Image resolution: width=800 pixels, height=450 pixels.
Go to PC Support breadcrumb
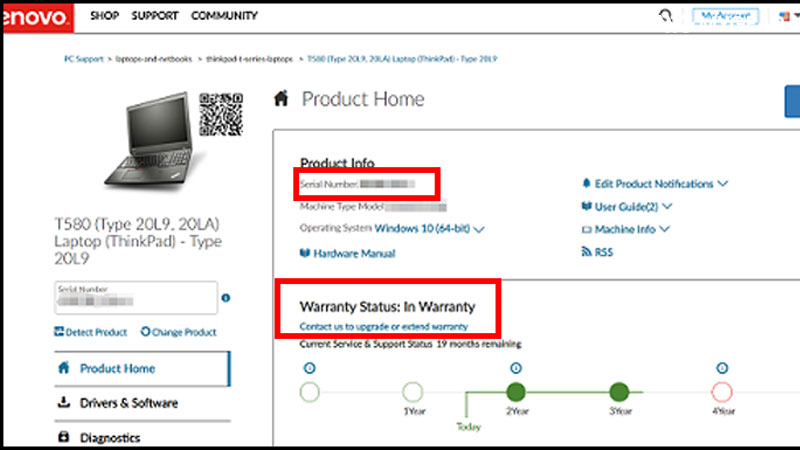pyautogui.click(x=84, y=59)
